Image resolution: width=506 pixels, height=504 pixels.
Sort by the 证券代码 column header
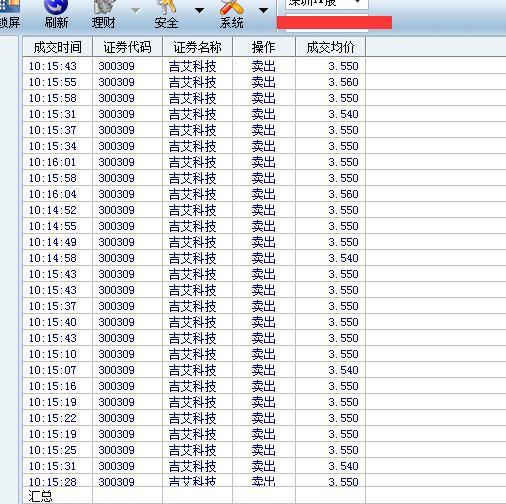[x=127, y=47]
